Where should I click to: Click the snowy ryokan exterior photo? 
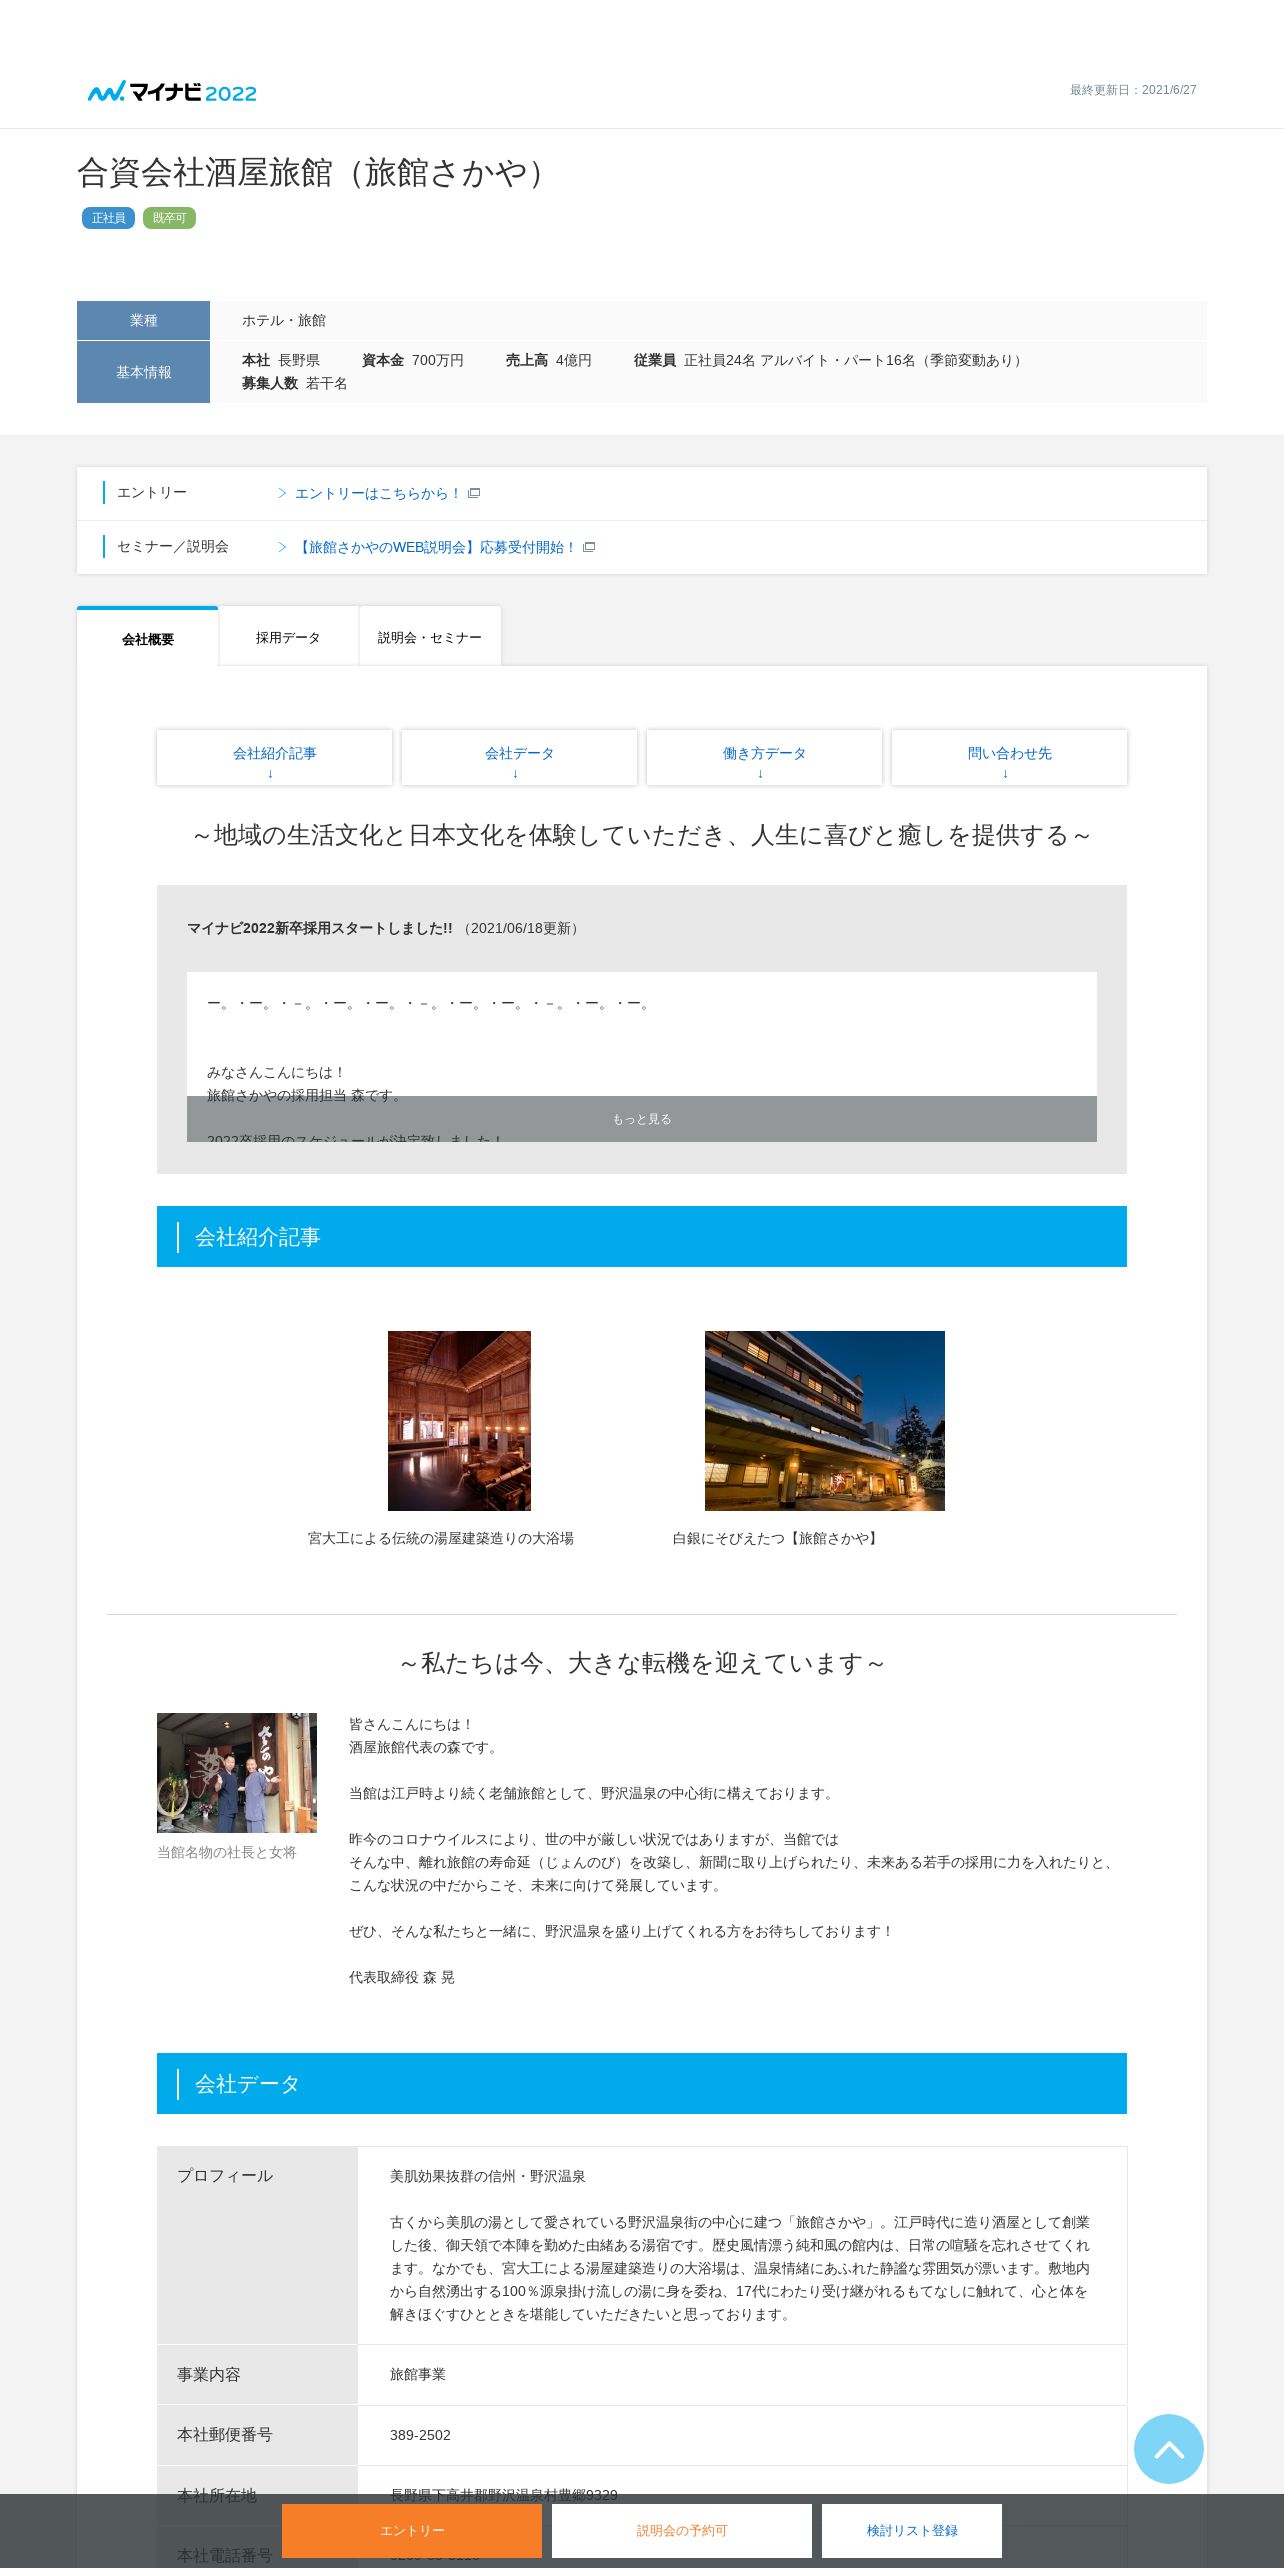pos(824,1420)
